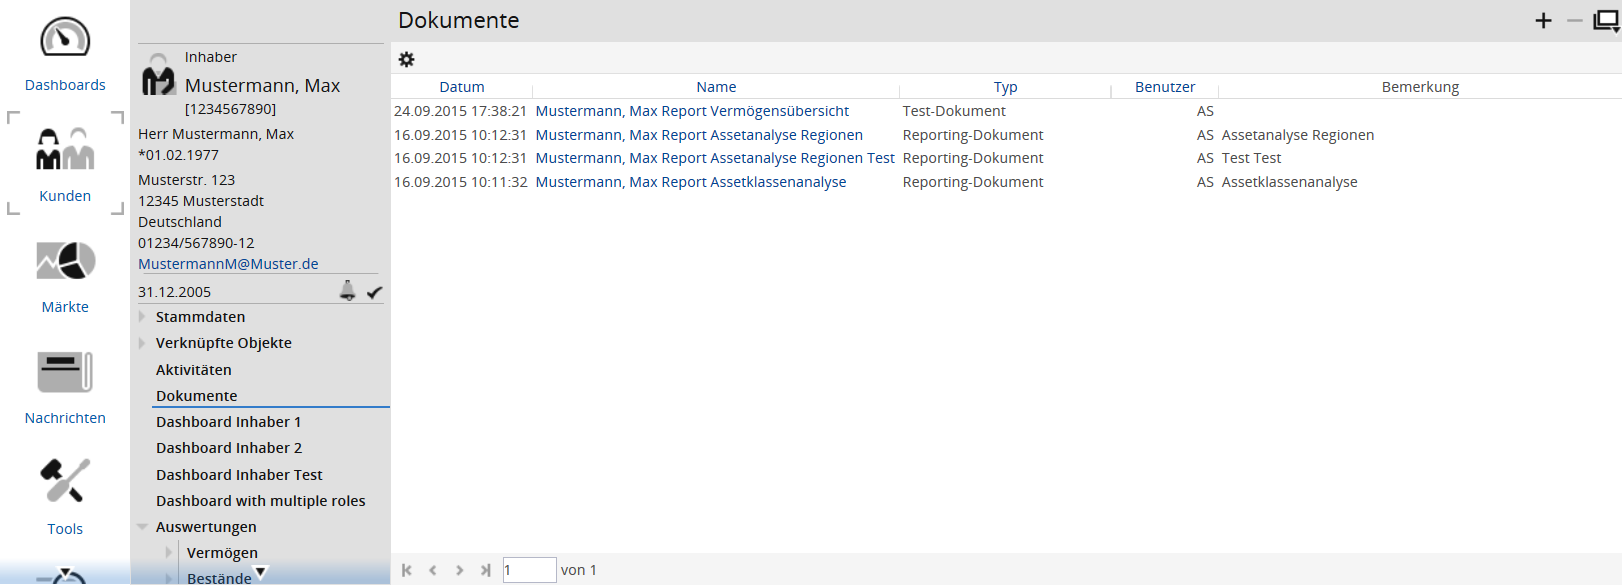Viewport: 1622px width, 585px height.
Task: Open Aktivitäten in the sidebar menu
Action: click(193, 370)
